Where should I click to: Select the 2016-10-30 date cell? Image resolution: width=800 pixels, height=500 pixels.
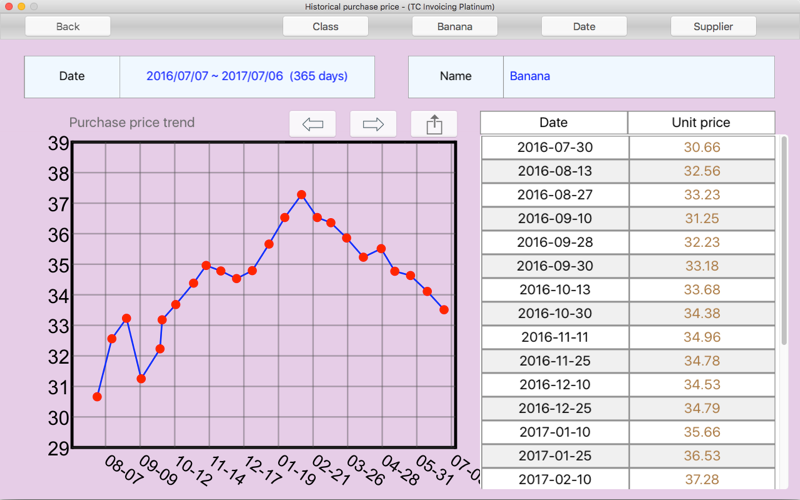coord(555,313)
